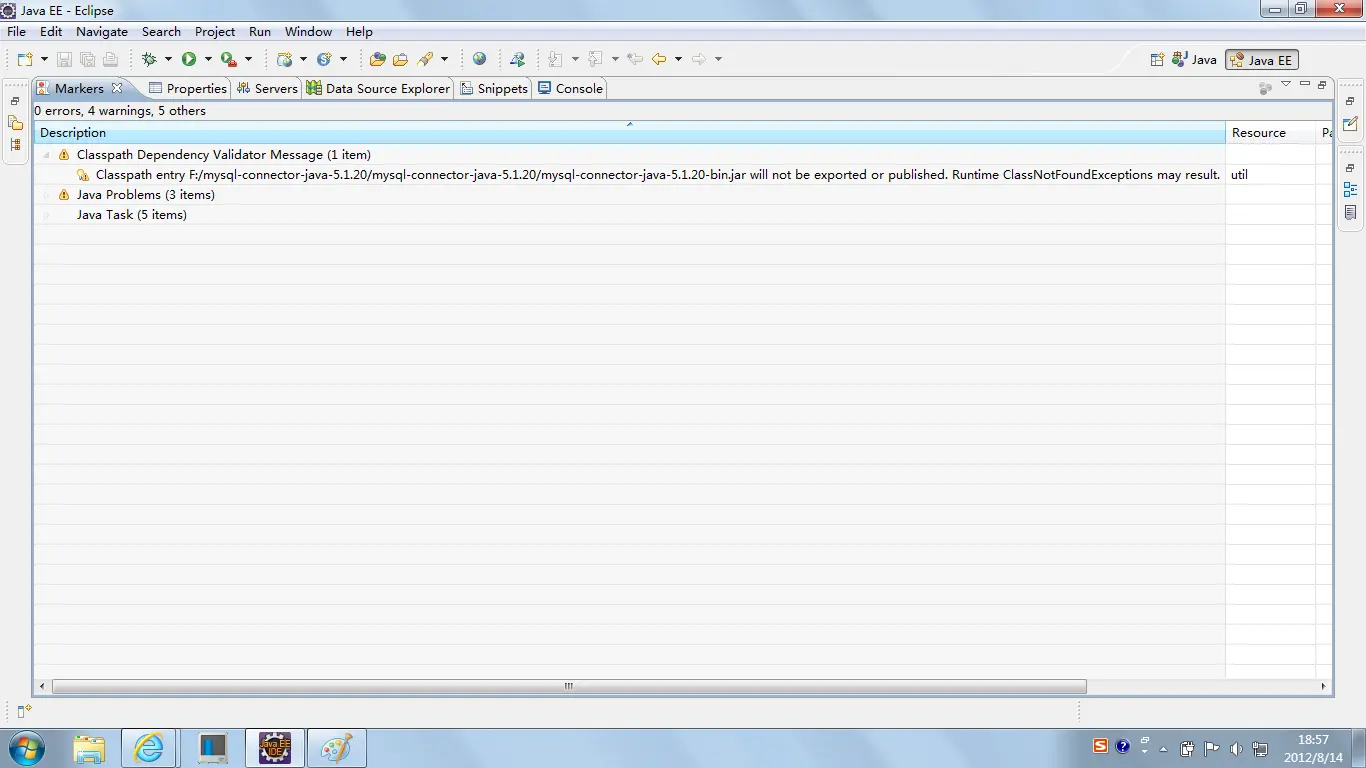Select the Java EE perspective button
This screenshot has width=1366, height=768.
(x=1261, y=60)
